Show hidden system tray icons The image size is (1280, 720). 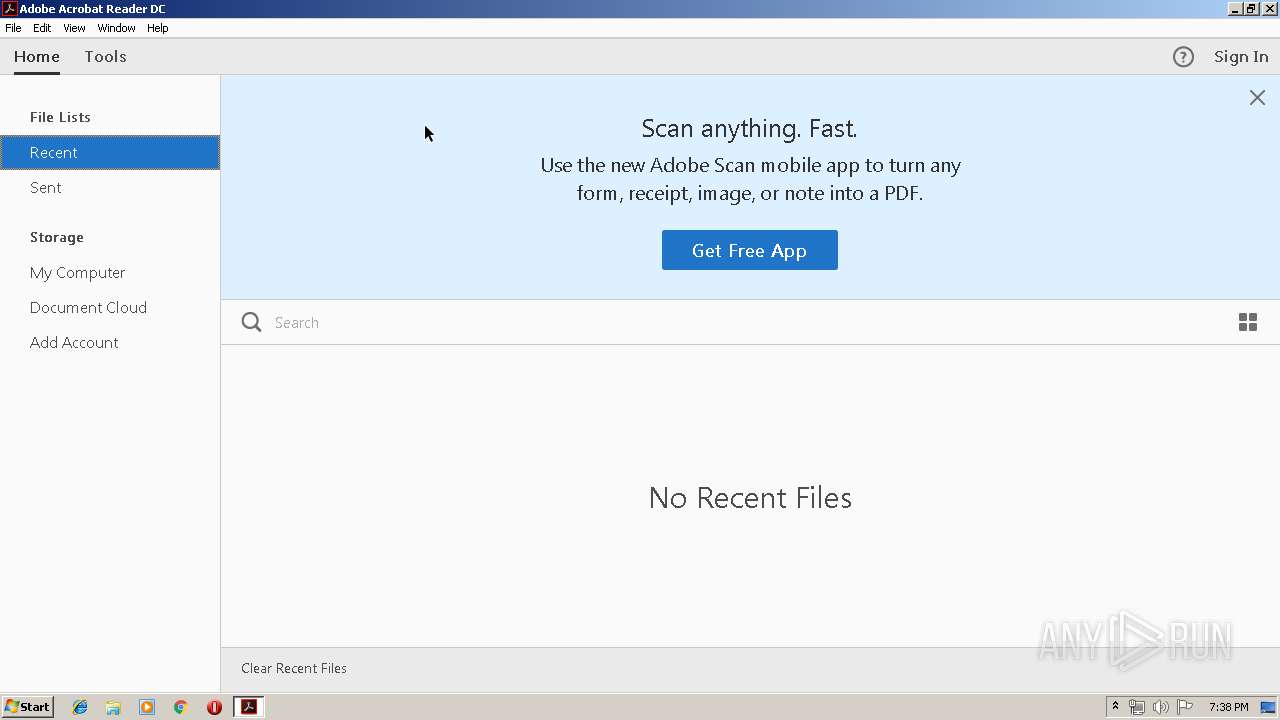[x=1115, y=707]
